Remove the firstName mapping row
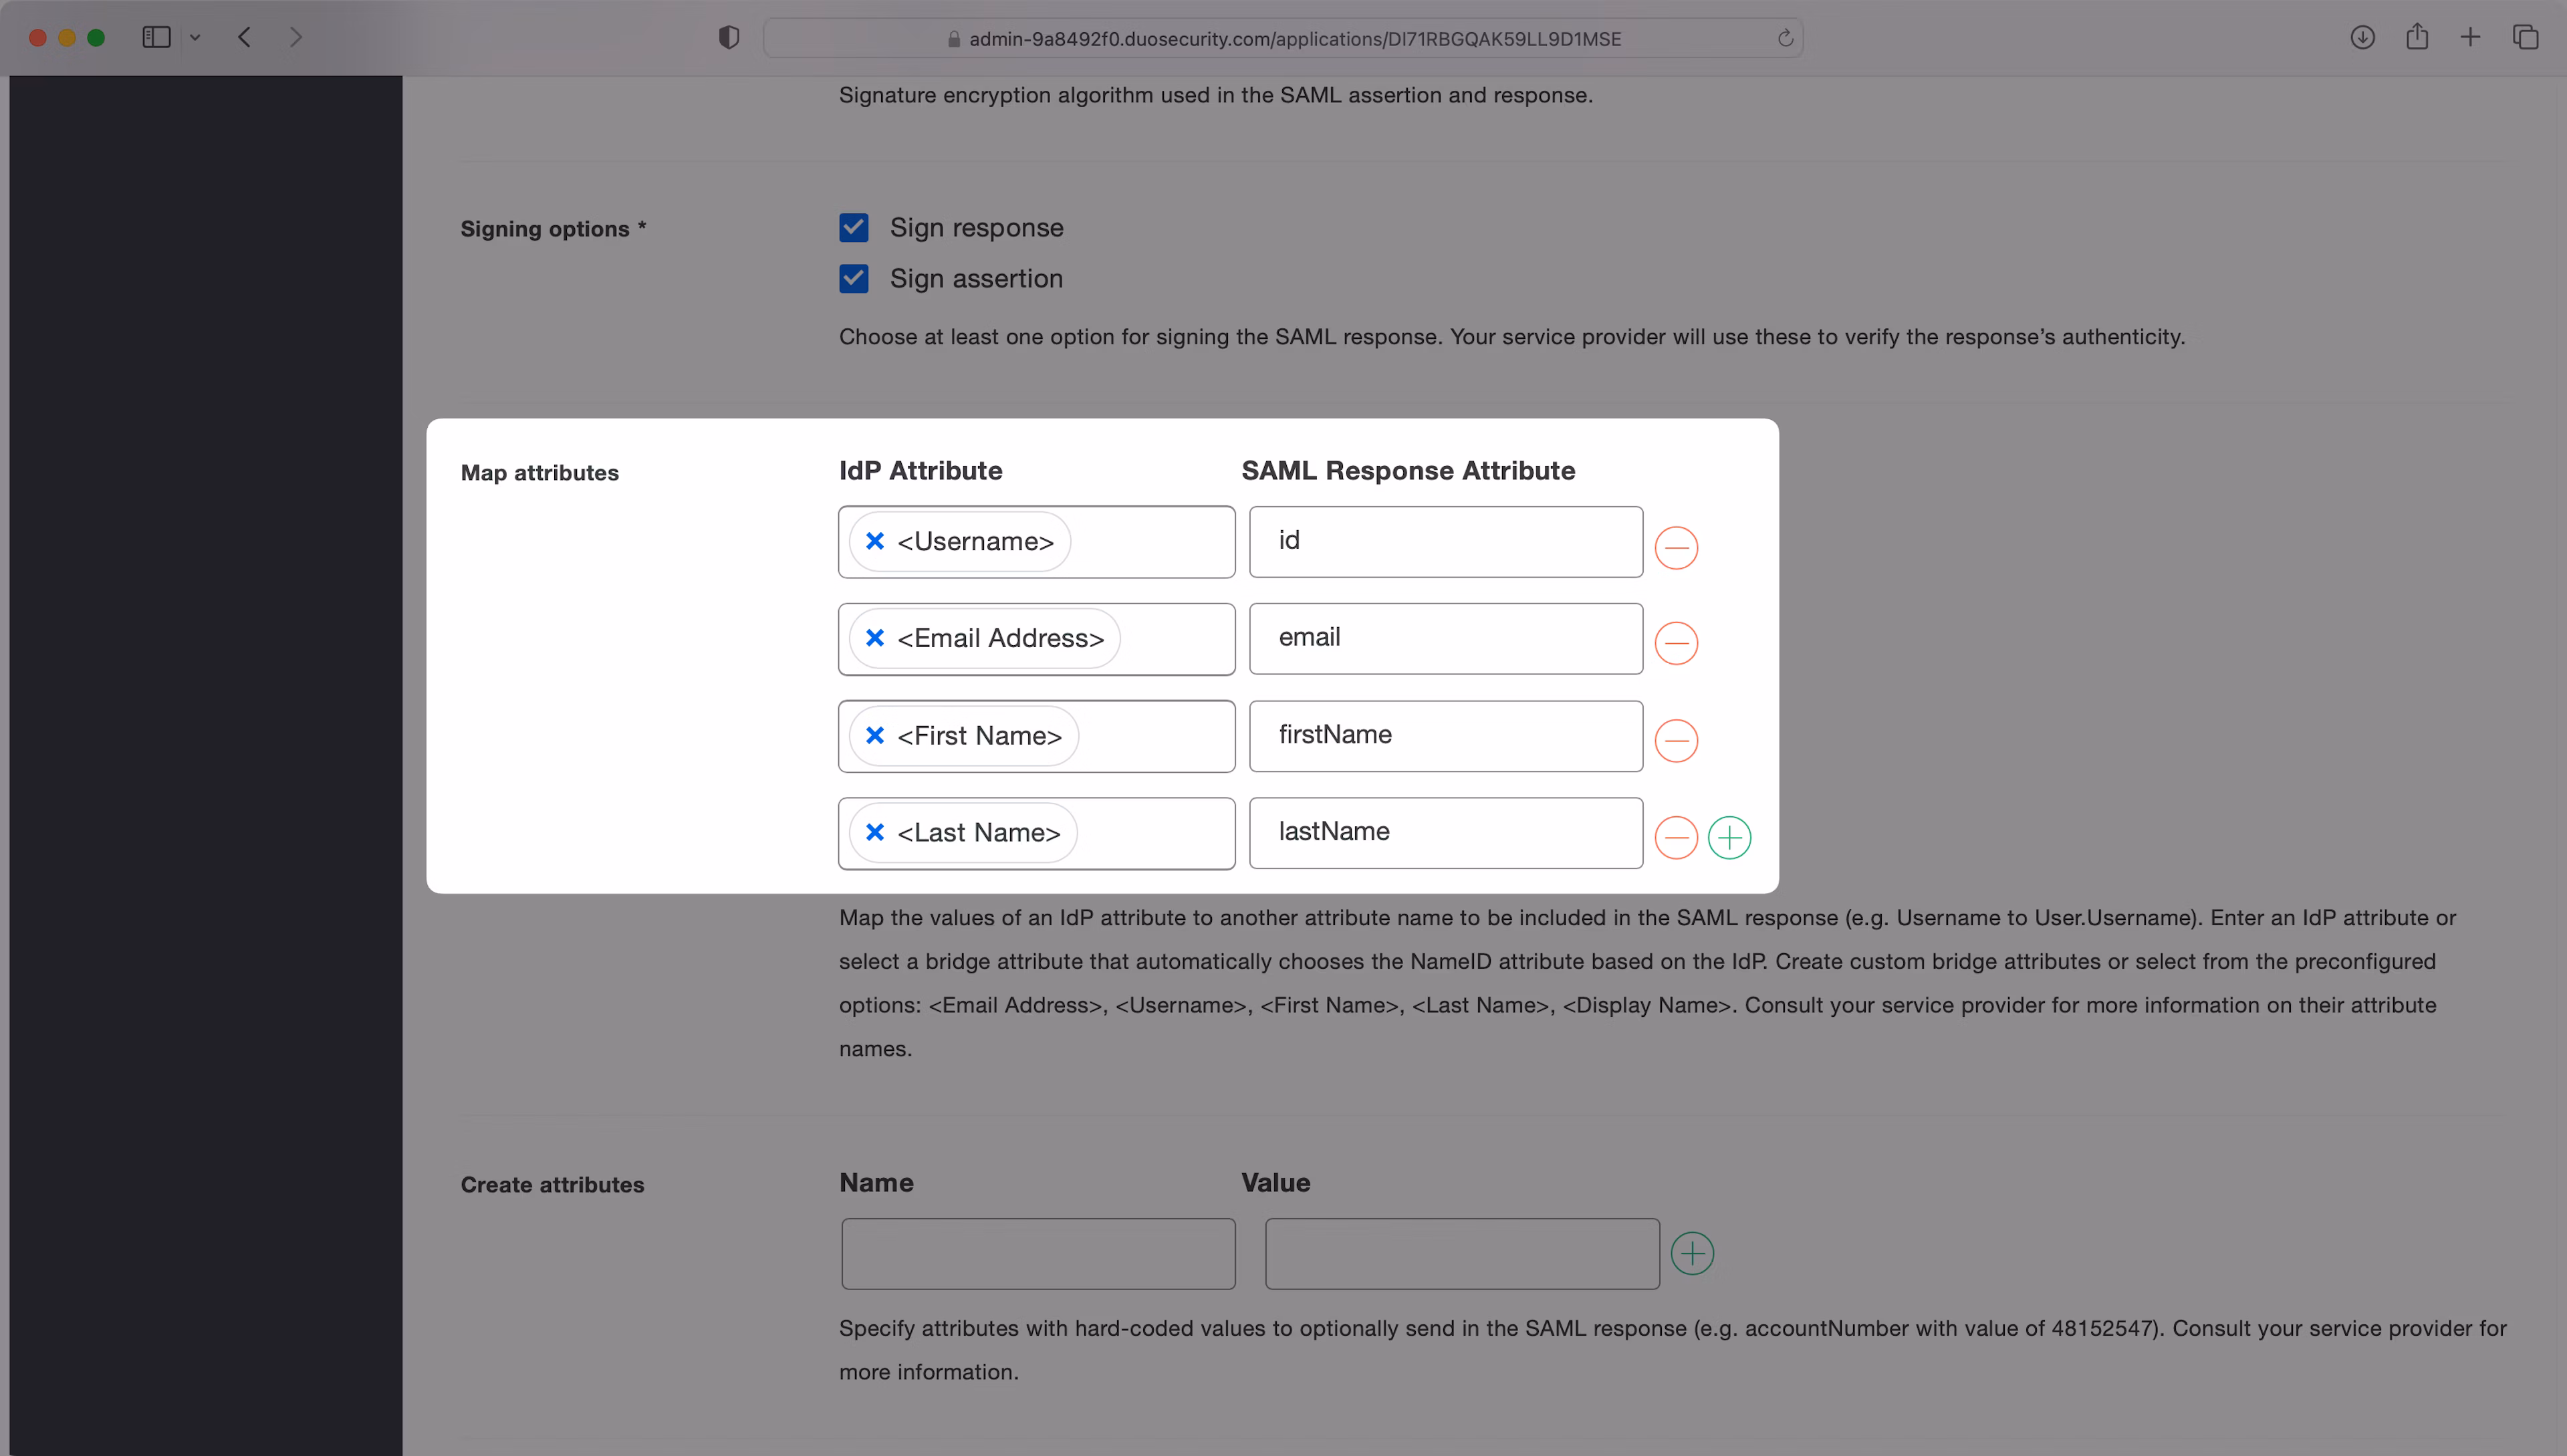 (x=1676, y=740)
